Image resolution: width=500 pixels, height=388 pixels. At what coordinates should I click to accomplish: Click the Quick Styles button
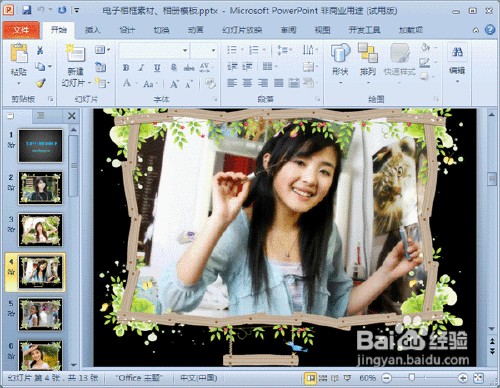click(400, 63)
